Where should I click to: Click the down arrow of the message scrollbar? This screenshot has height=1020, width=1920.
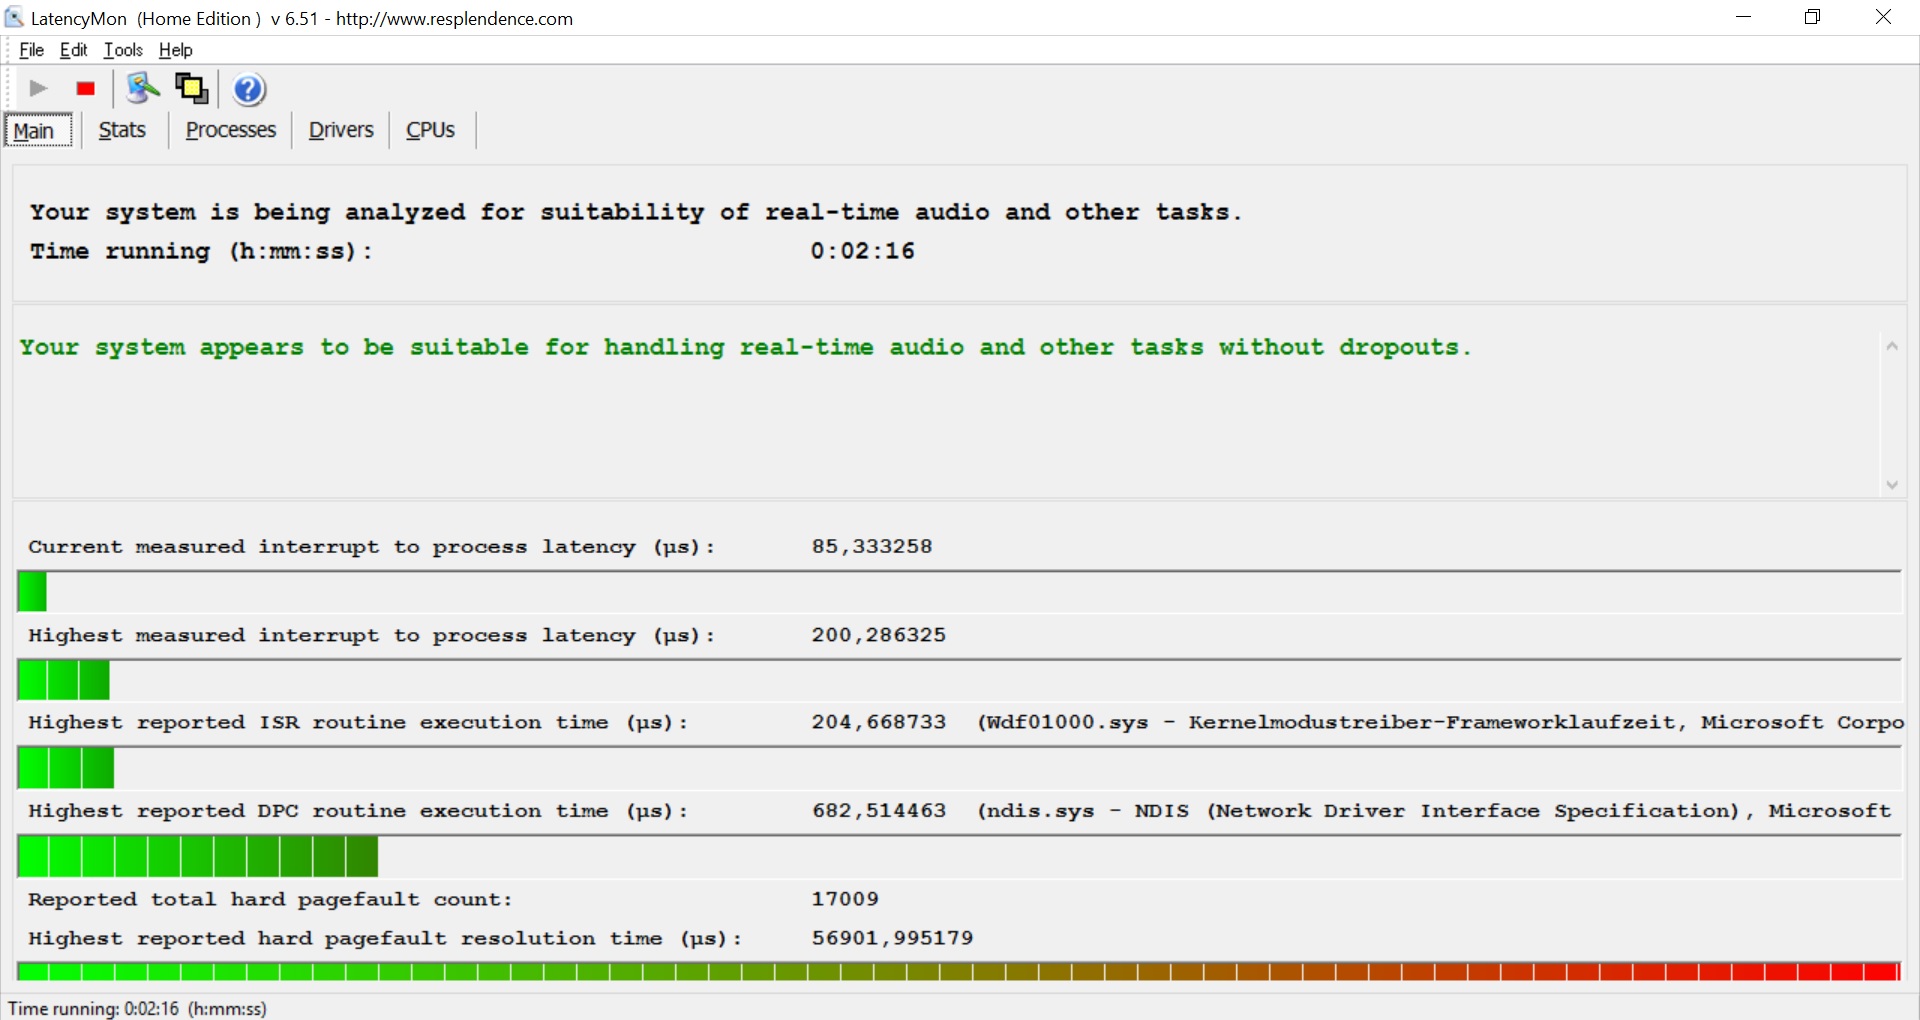[1892, 485]
